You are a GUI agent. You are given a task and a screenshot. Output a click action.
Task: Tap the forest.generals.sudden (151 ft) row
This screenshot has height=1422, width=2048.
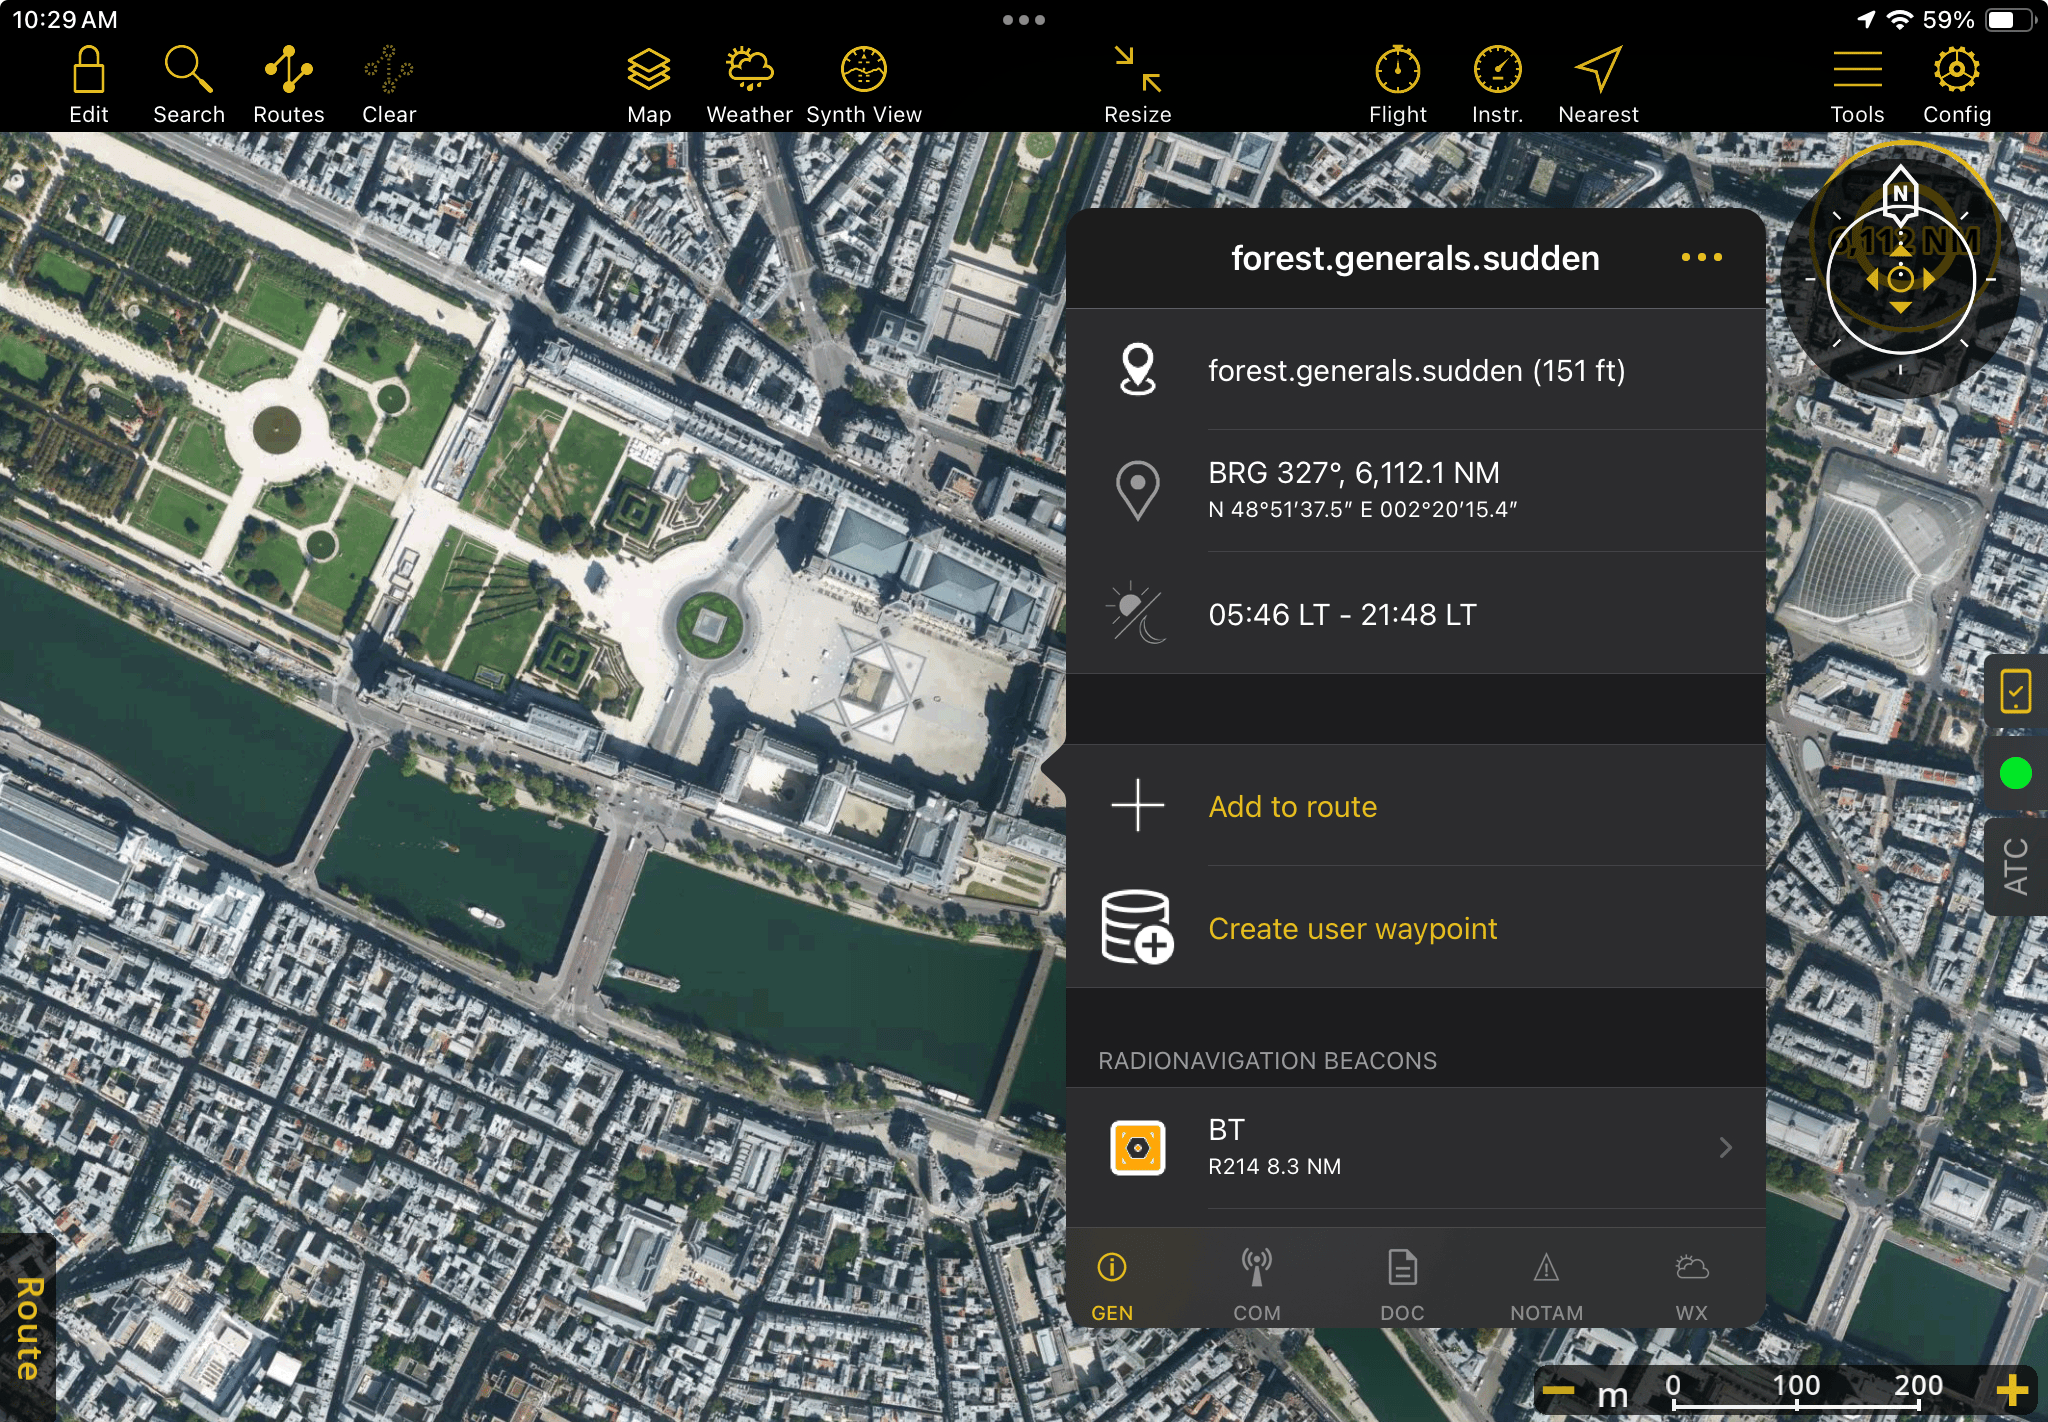coord(1416,370)
